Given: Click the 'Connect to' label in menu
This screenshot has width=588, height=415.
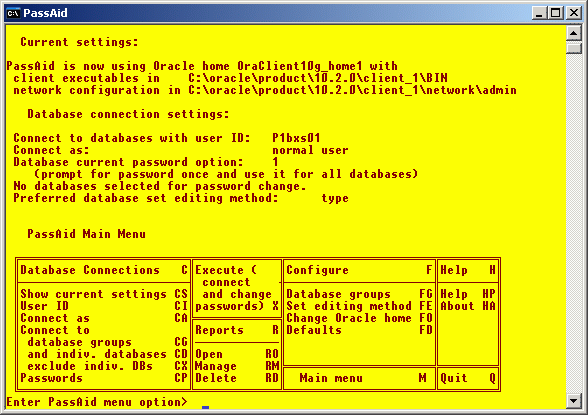Looking at the screenshot, I should 55,330.
